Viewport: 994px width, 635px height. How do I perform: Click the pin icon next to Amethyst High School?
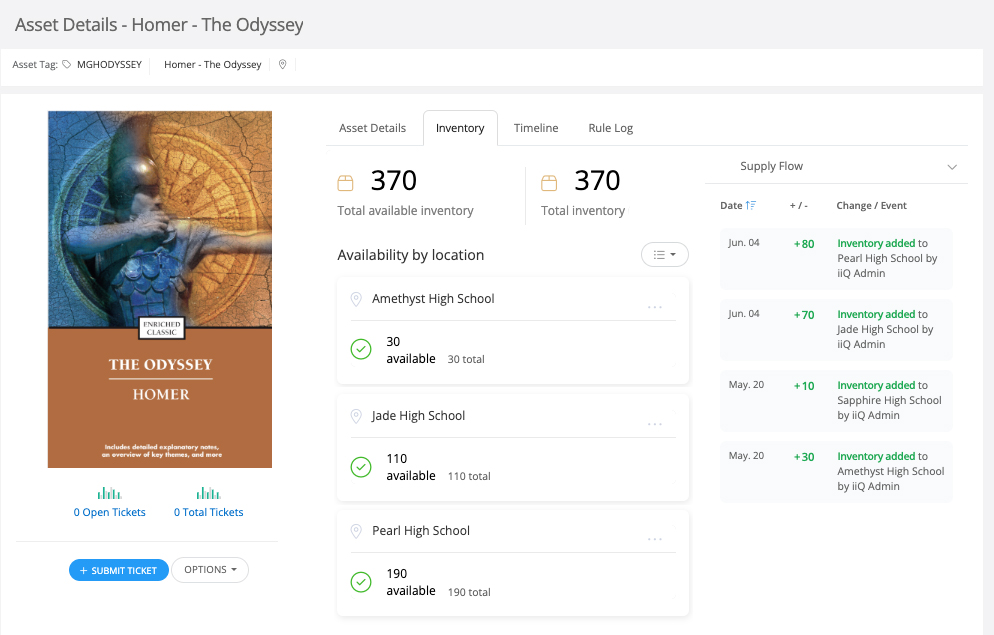(x=356, y=299)
